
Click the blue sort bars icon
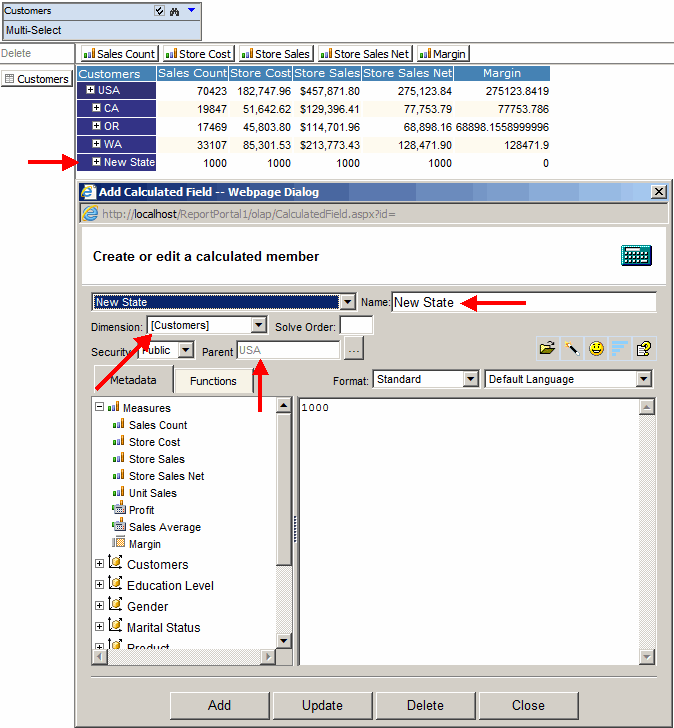pos(620,348)
